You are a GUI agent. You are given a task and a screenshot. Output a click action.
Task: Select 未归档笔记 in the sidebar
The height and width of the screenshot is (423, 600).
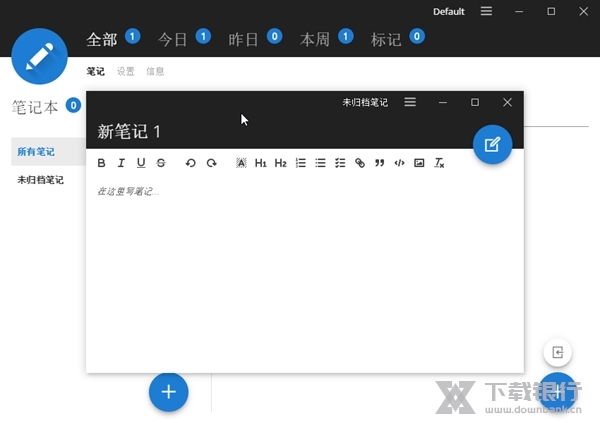[x=41, y=180]
